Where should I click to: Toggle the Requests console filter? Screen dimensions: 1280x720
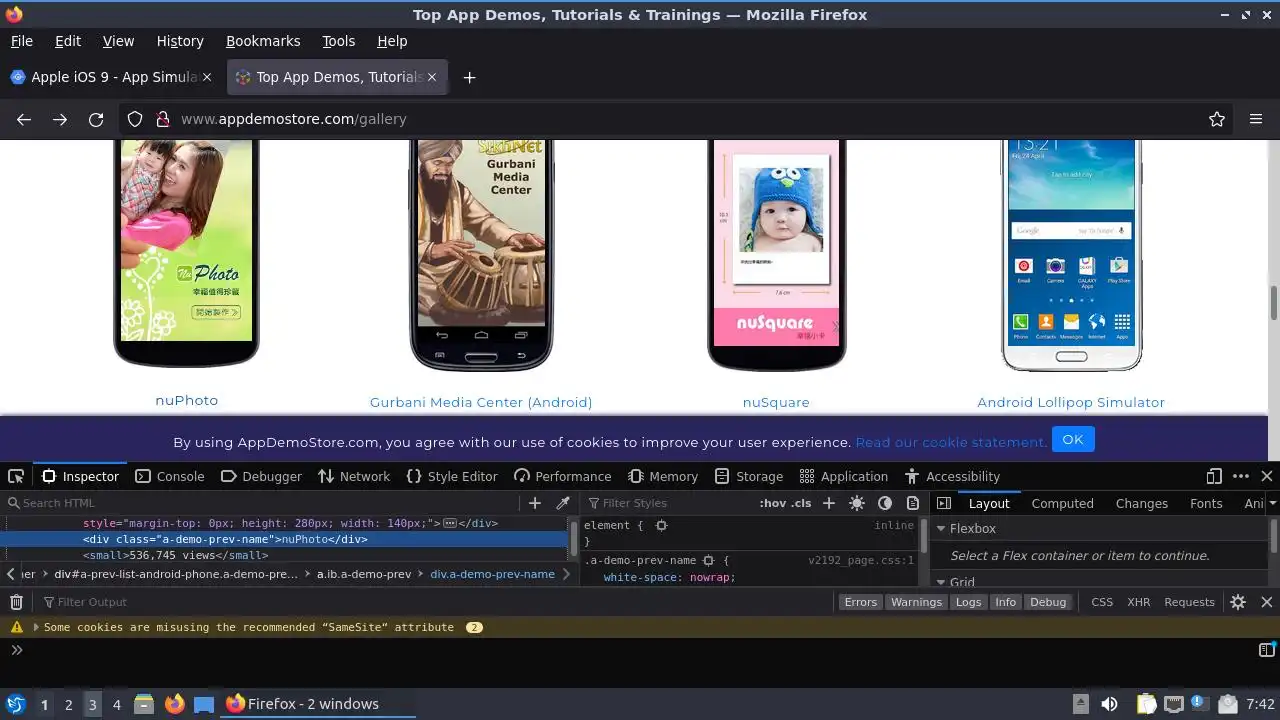pos(1189,602)
